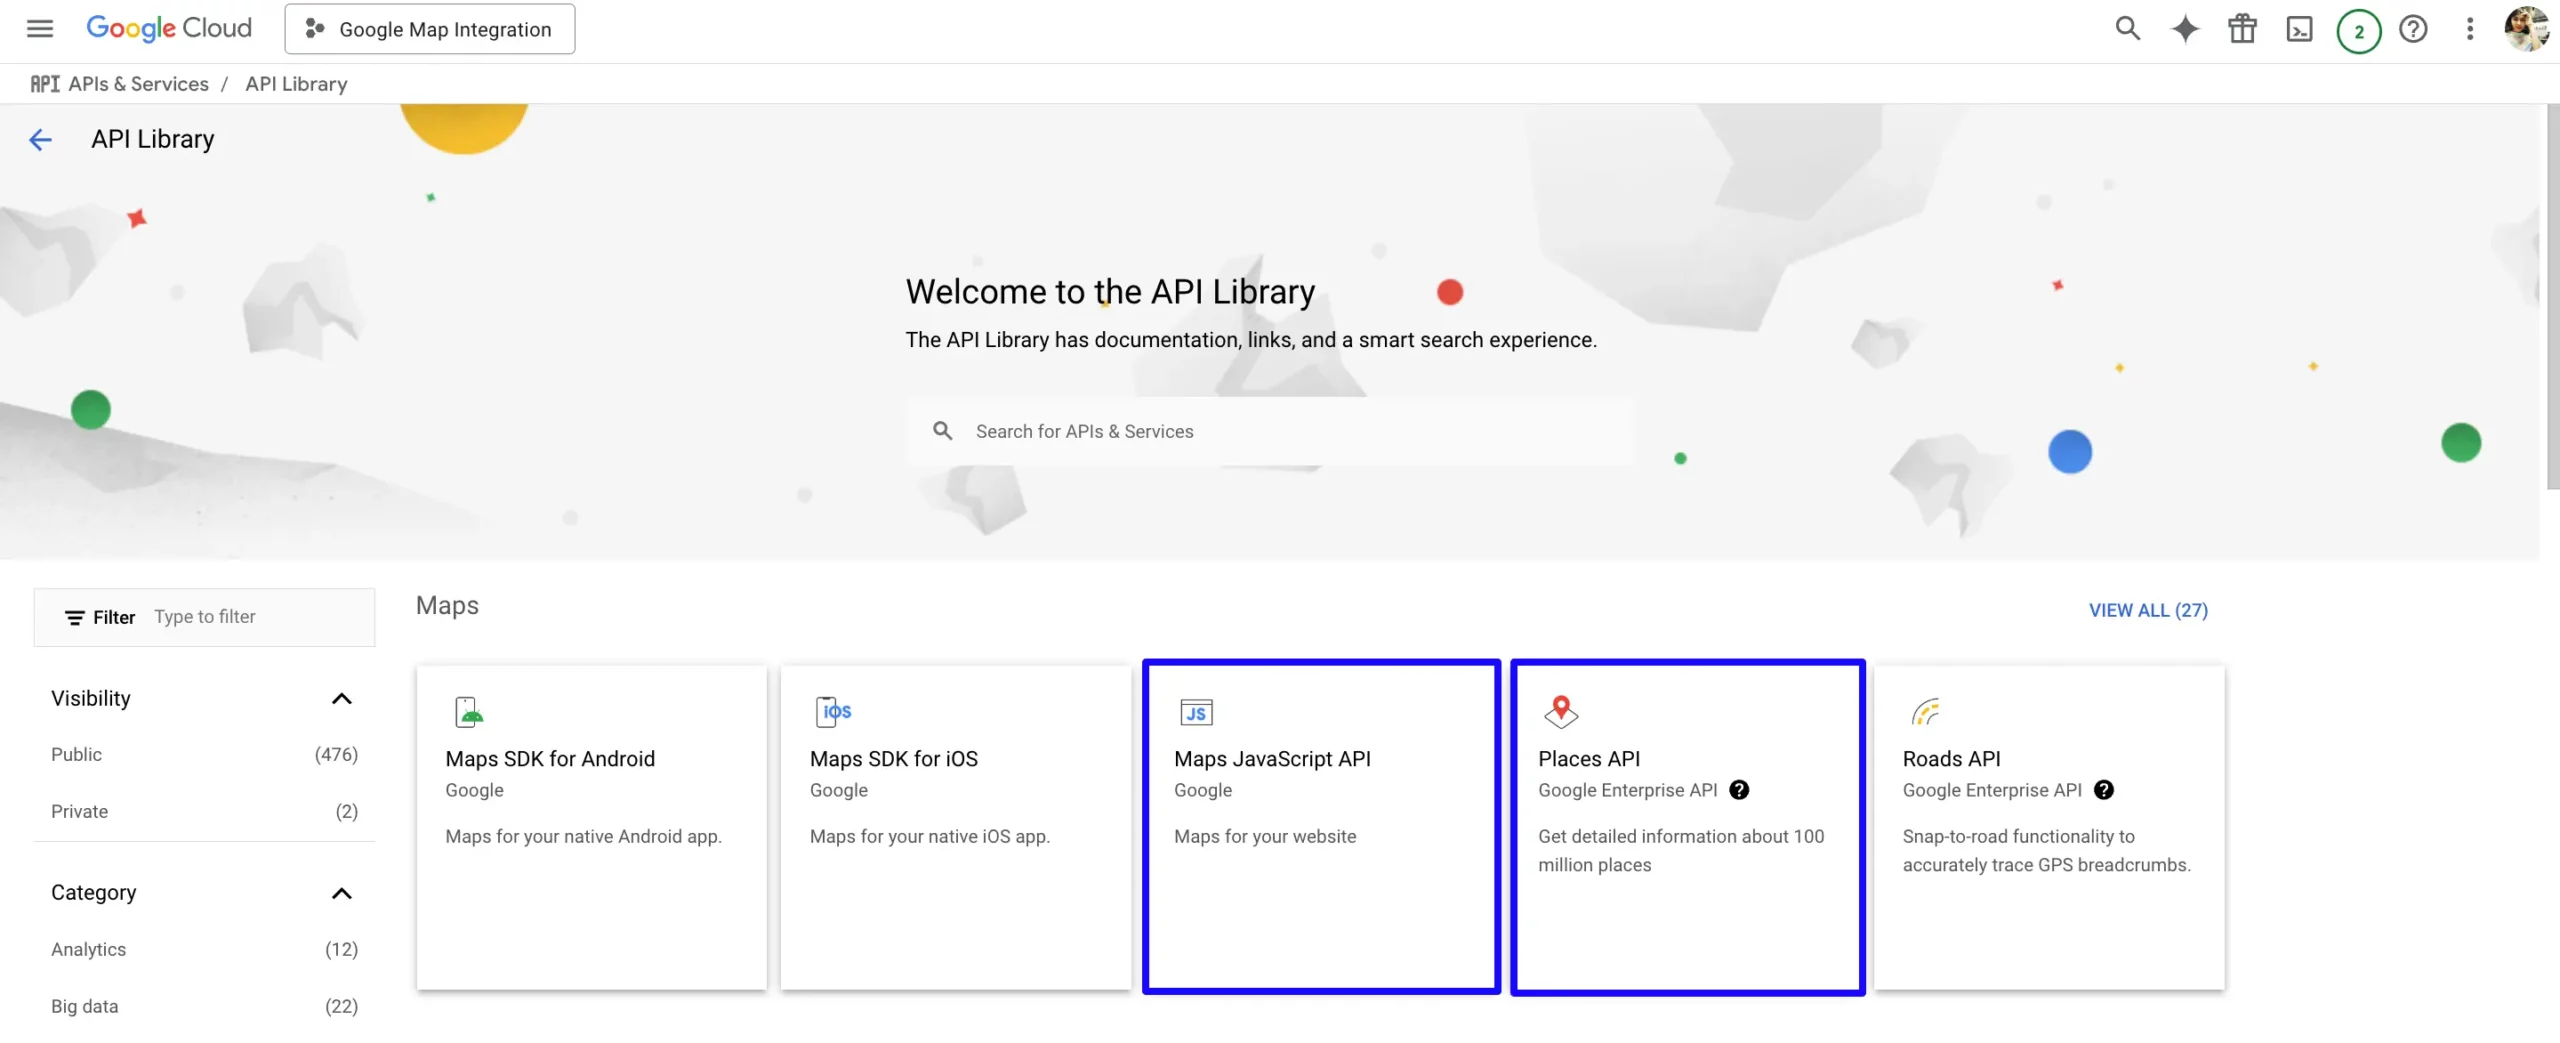
Task: Click the Filter lines icon
Action: pos(74,618)
